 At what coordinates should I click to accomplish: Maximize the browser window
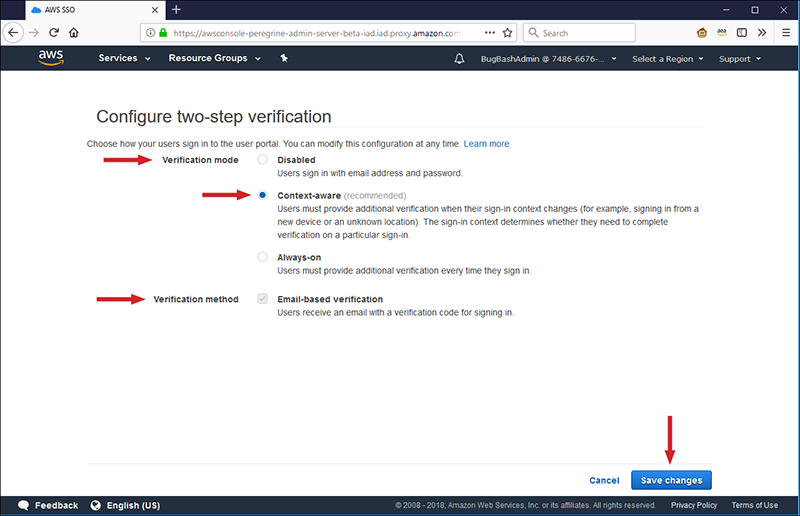pos(755,10)
